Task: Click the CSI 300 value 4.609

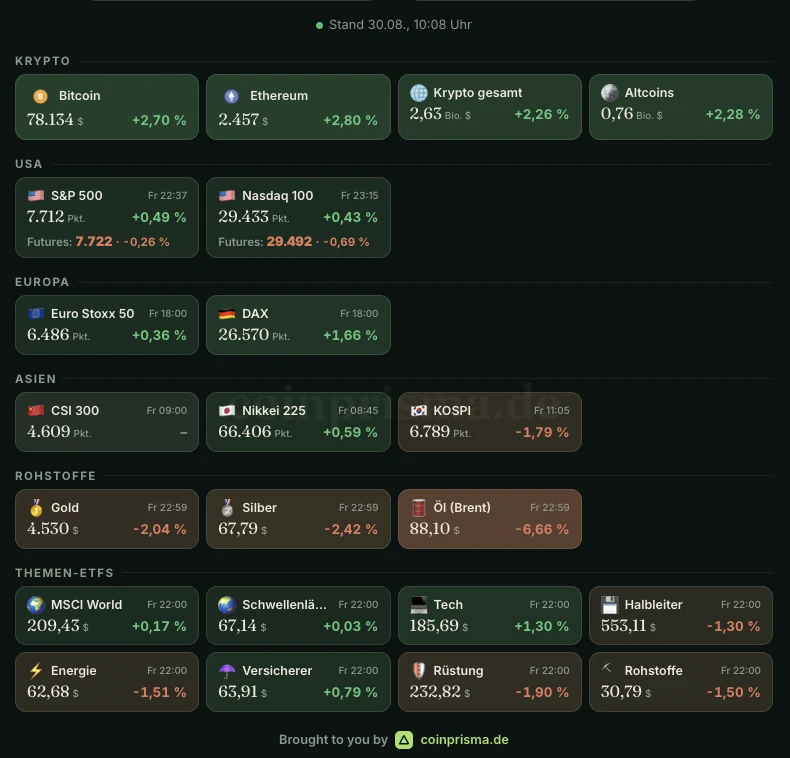Action: [48, 432]
